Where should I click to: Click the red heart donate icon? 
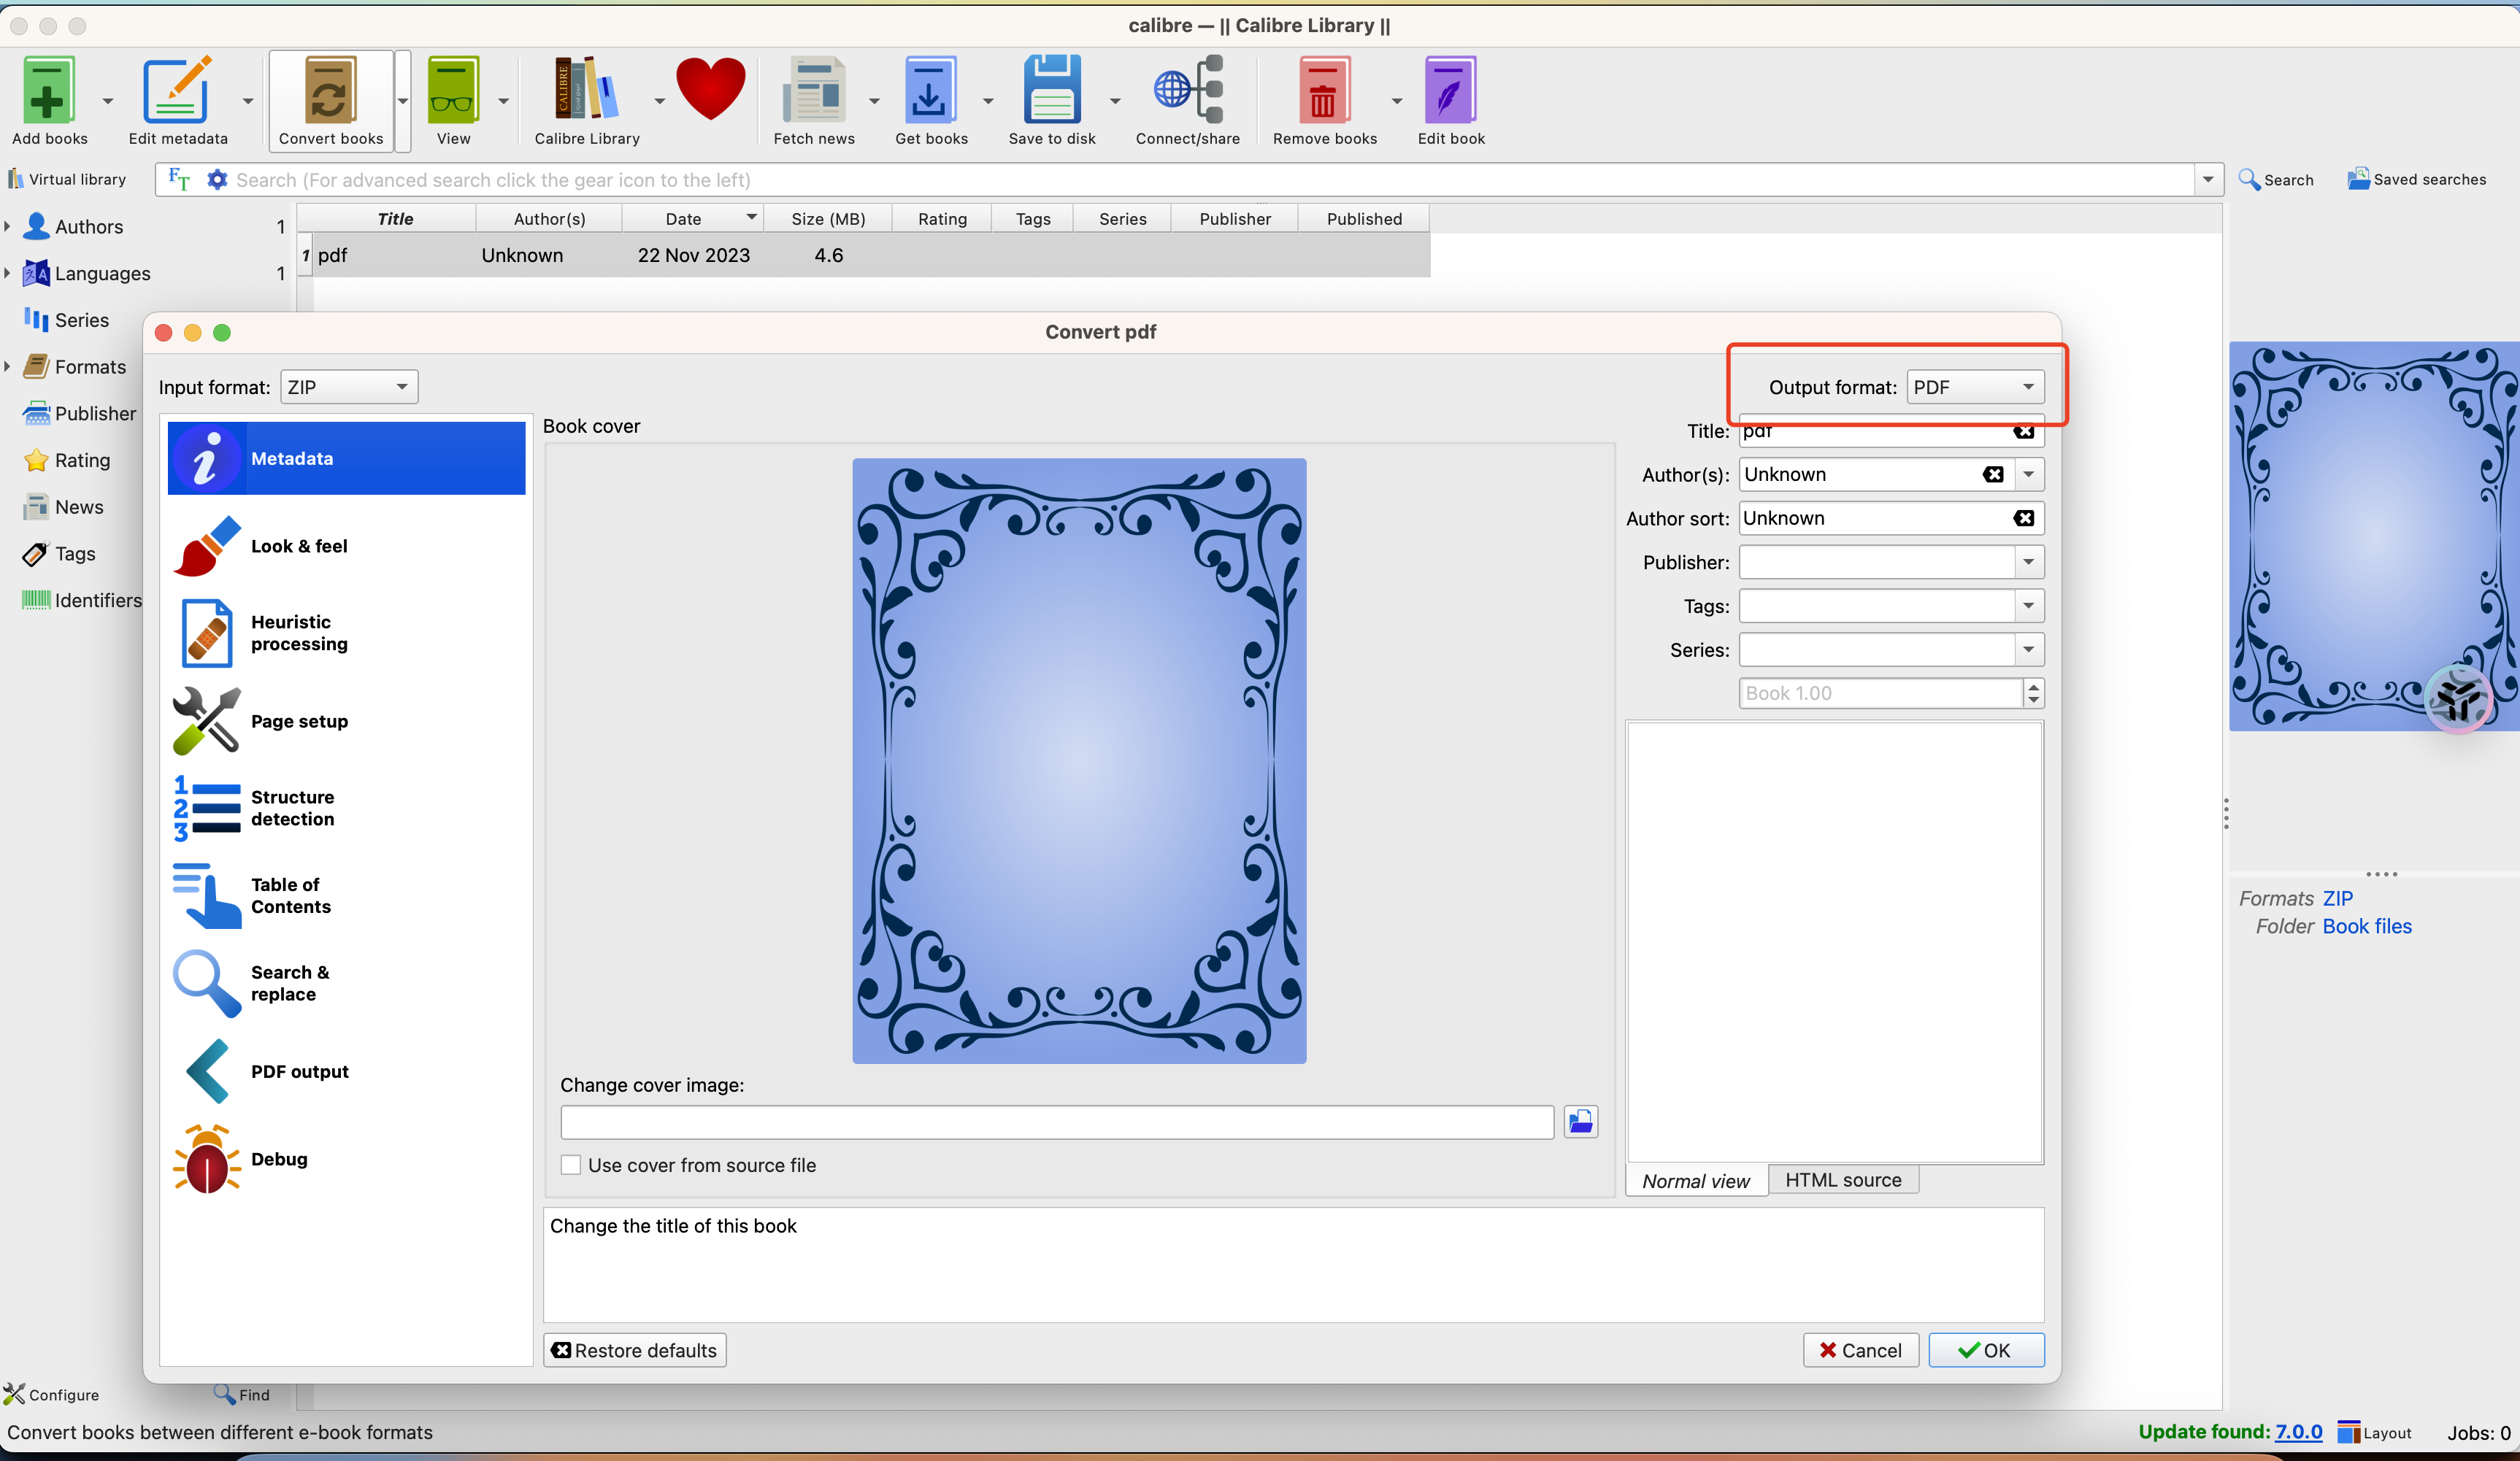click(x=710, y=90)
